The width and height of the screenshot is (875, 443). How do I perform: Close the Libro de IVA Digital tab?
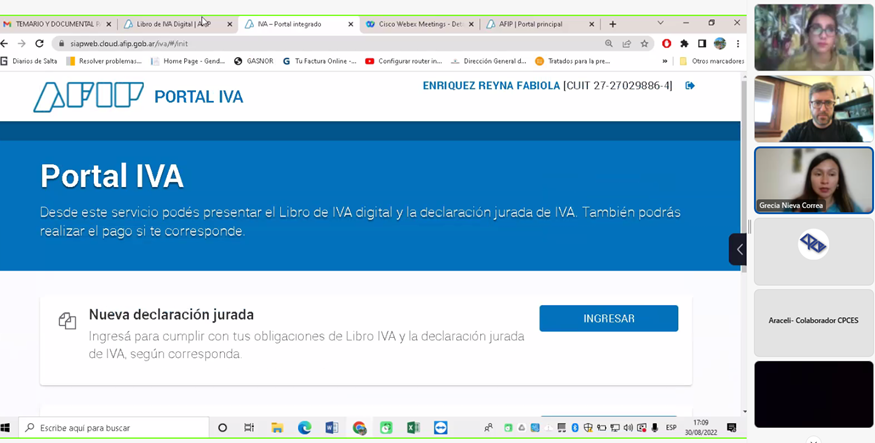click(229, 24)
